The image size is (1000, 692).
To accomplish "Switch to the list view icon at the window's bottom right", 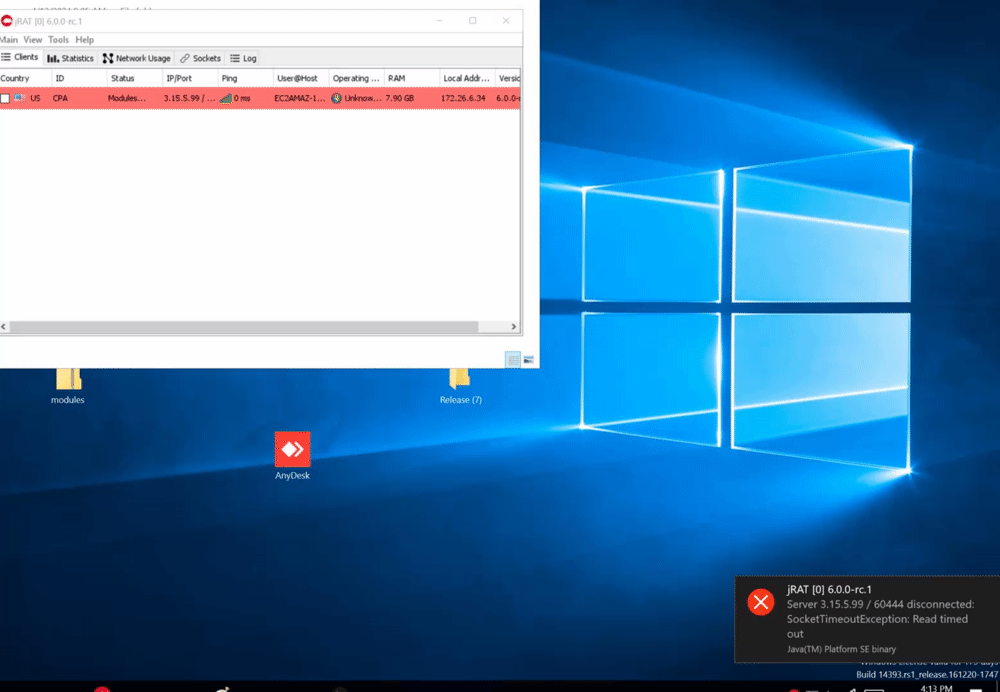I will pos(512,360).
